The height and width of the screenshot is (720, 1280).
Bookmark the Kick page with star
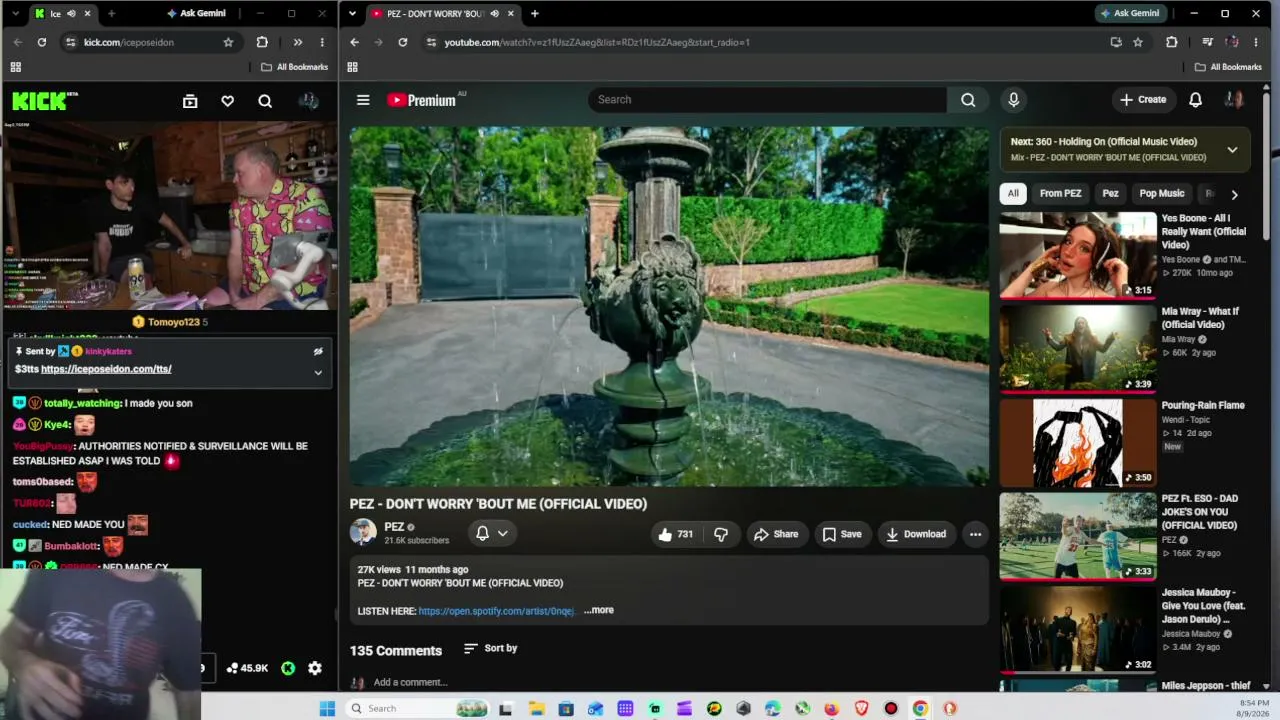(228, 42)
